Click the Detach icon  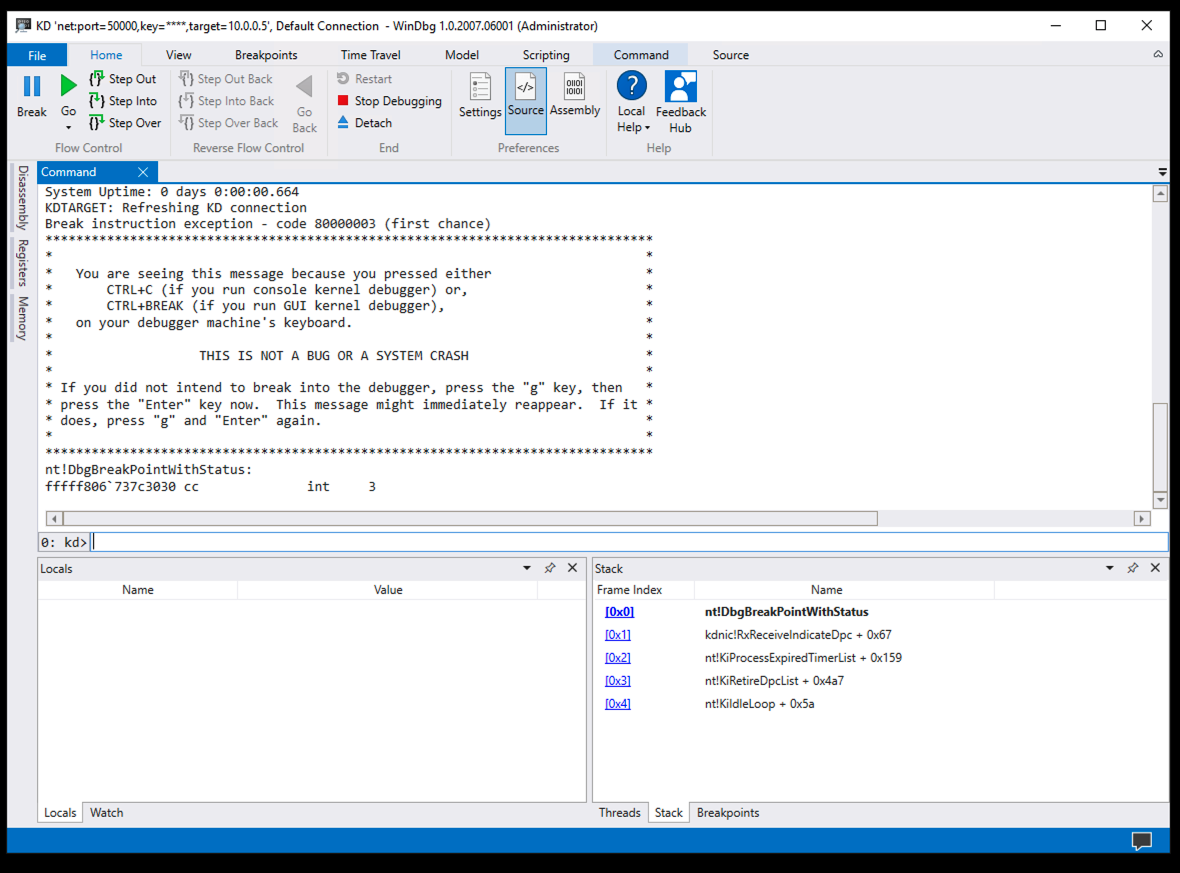point(343,122)
